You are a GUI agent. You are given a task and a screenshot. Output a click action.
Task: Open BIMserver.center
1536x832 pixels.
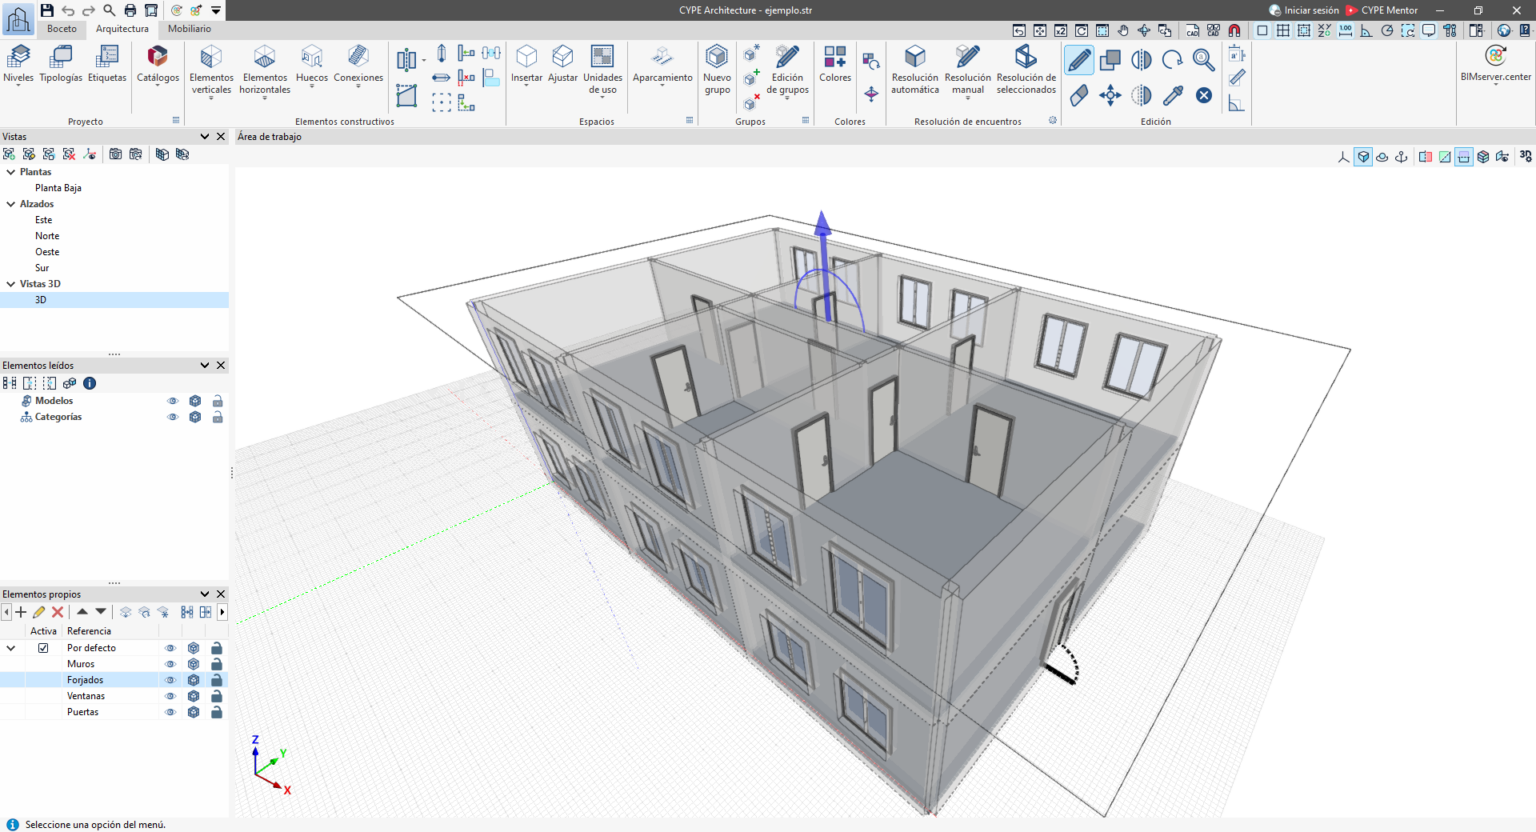click(1496, 64)
